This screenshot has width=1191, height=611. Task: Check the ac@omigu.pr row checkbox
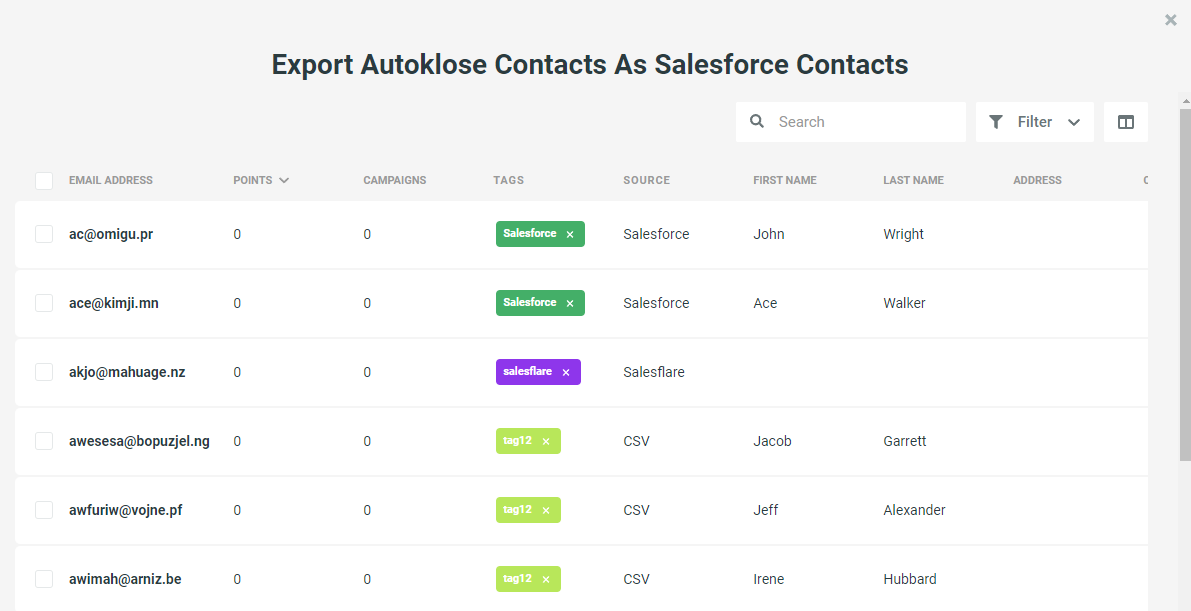click(44, 234)
